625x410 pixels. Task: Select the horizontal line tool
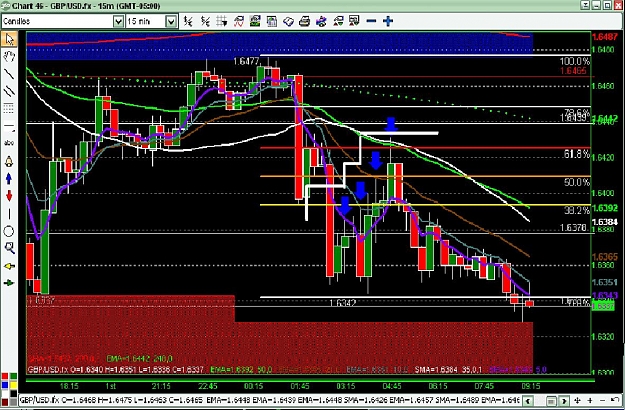(9, 126)
